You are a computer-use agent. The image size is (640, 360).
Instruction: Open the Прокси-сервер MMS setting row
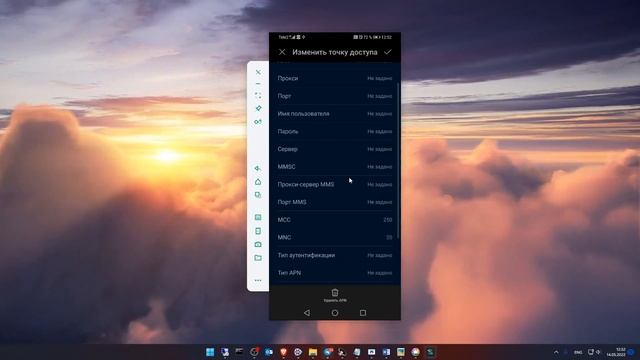point(335,184)
